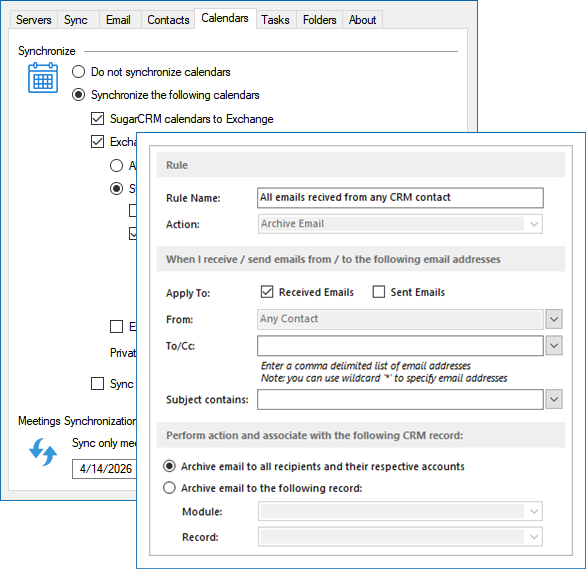Go to the Contacts tab
This screenshot has height=570, width=586.
168,20
